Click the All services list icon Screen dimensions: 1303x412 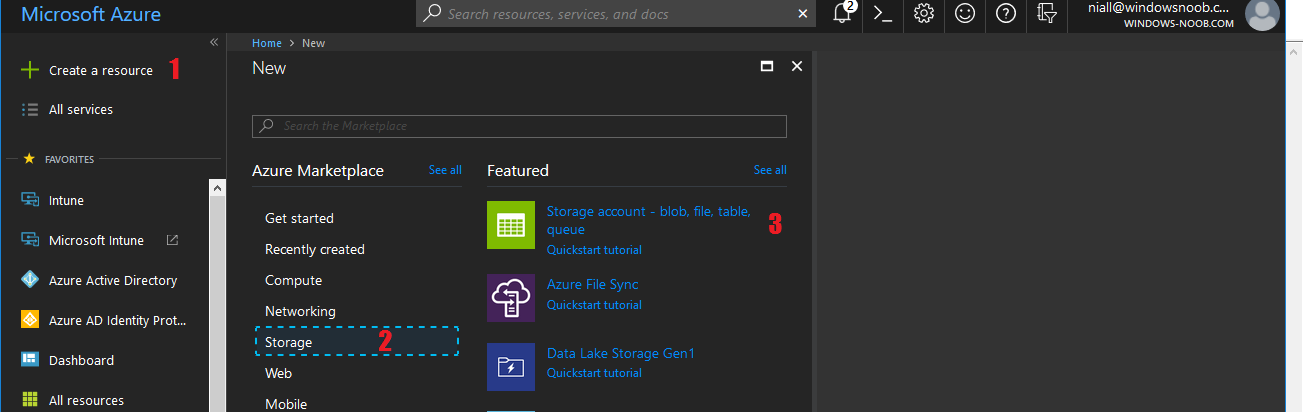[x=30, y=109]
